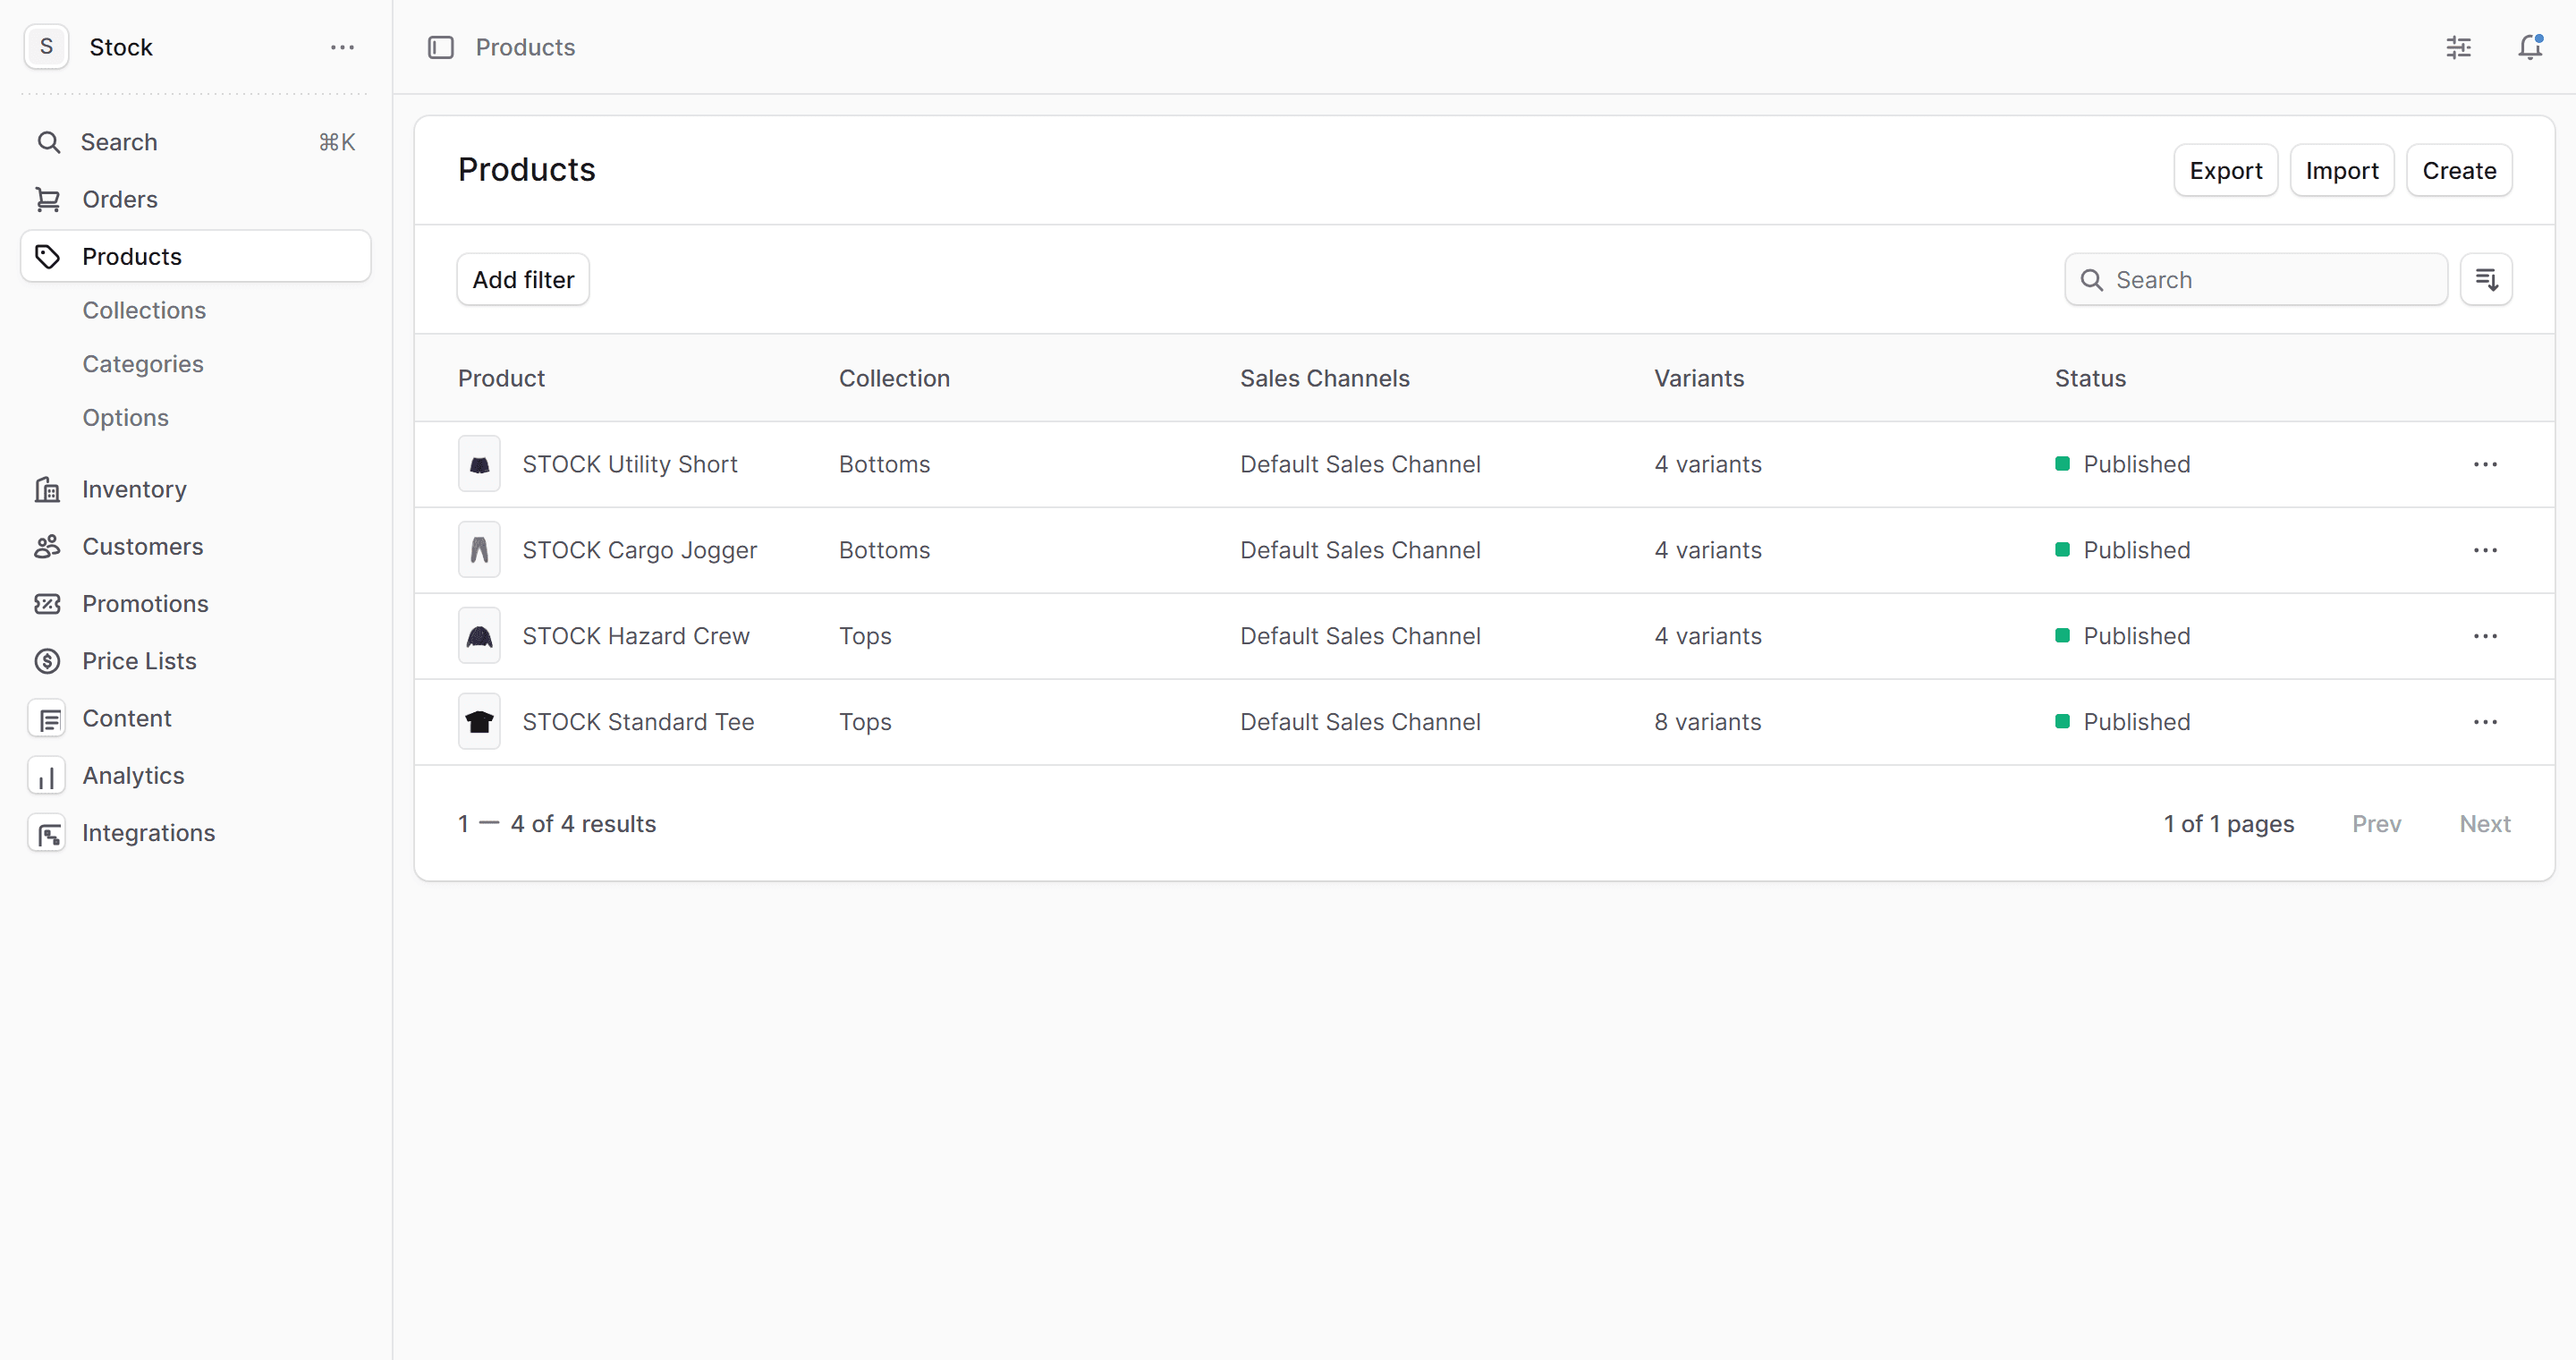Click the Import button
Screen dimensions: 2576x1360
point(2341,170)
